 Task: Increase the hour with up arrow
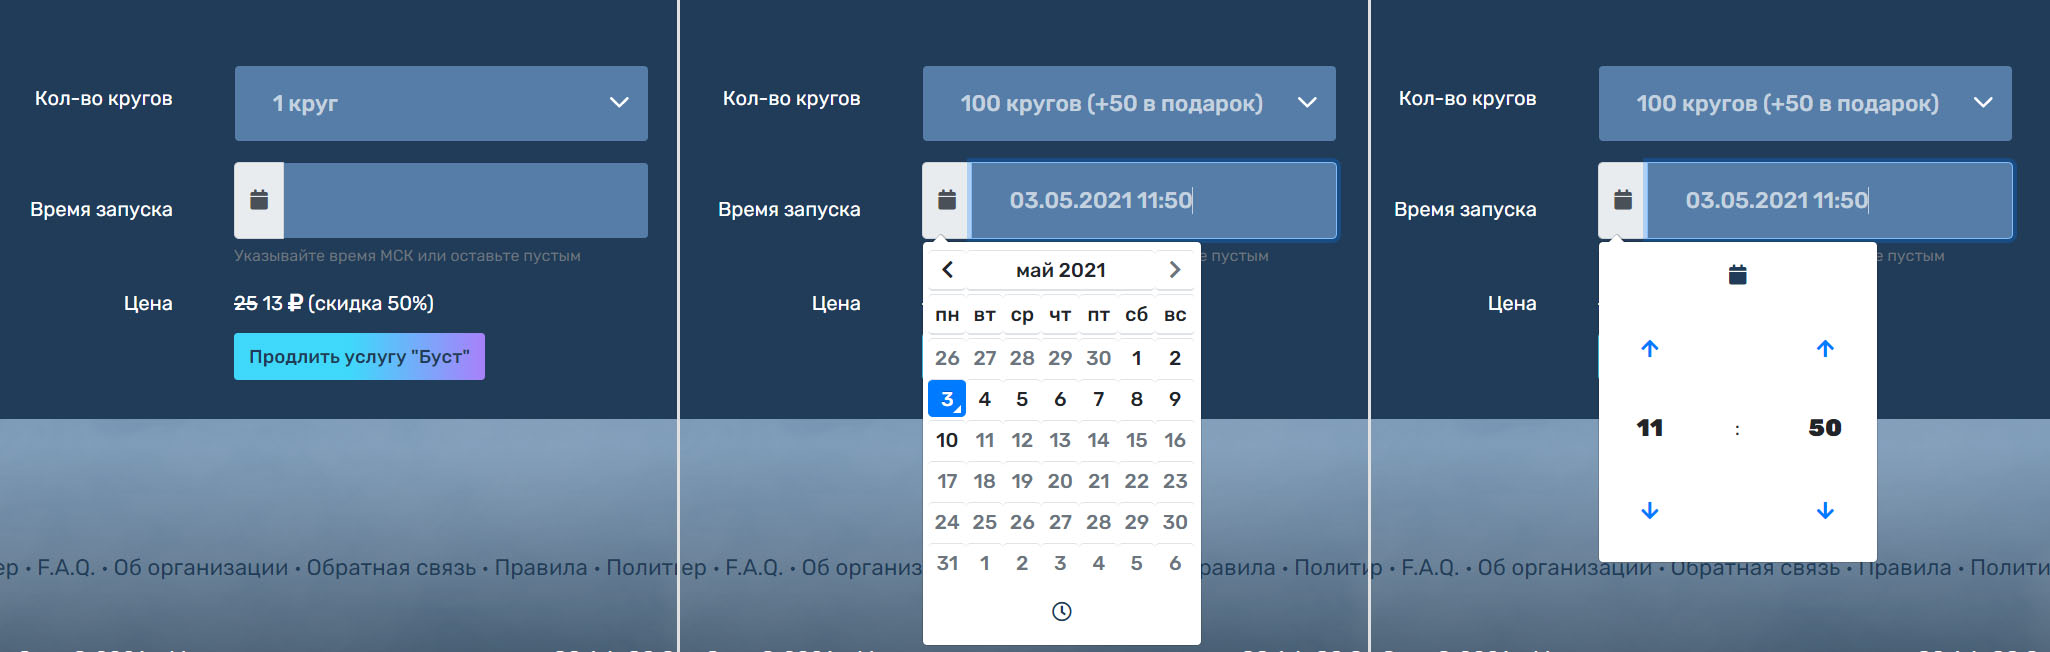(x=1650, y=348)
